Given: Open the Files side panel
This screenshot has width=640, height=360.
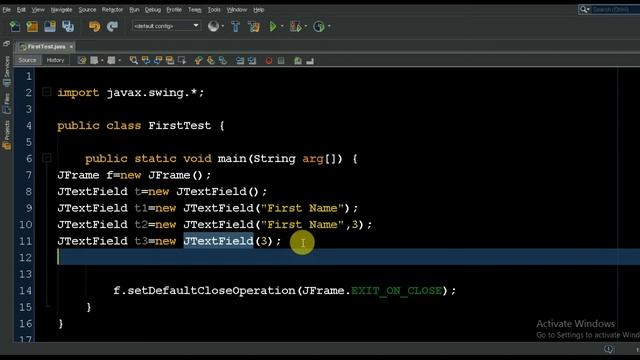Looking at the screenshot, I should 7,103.
